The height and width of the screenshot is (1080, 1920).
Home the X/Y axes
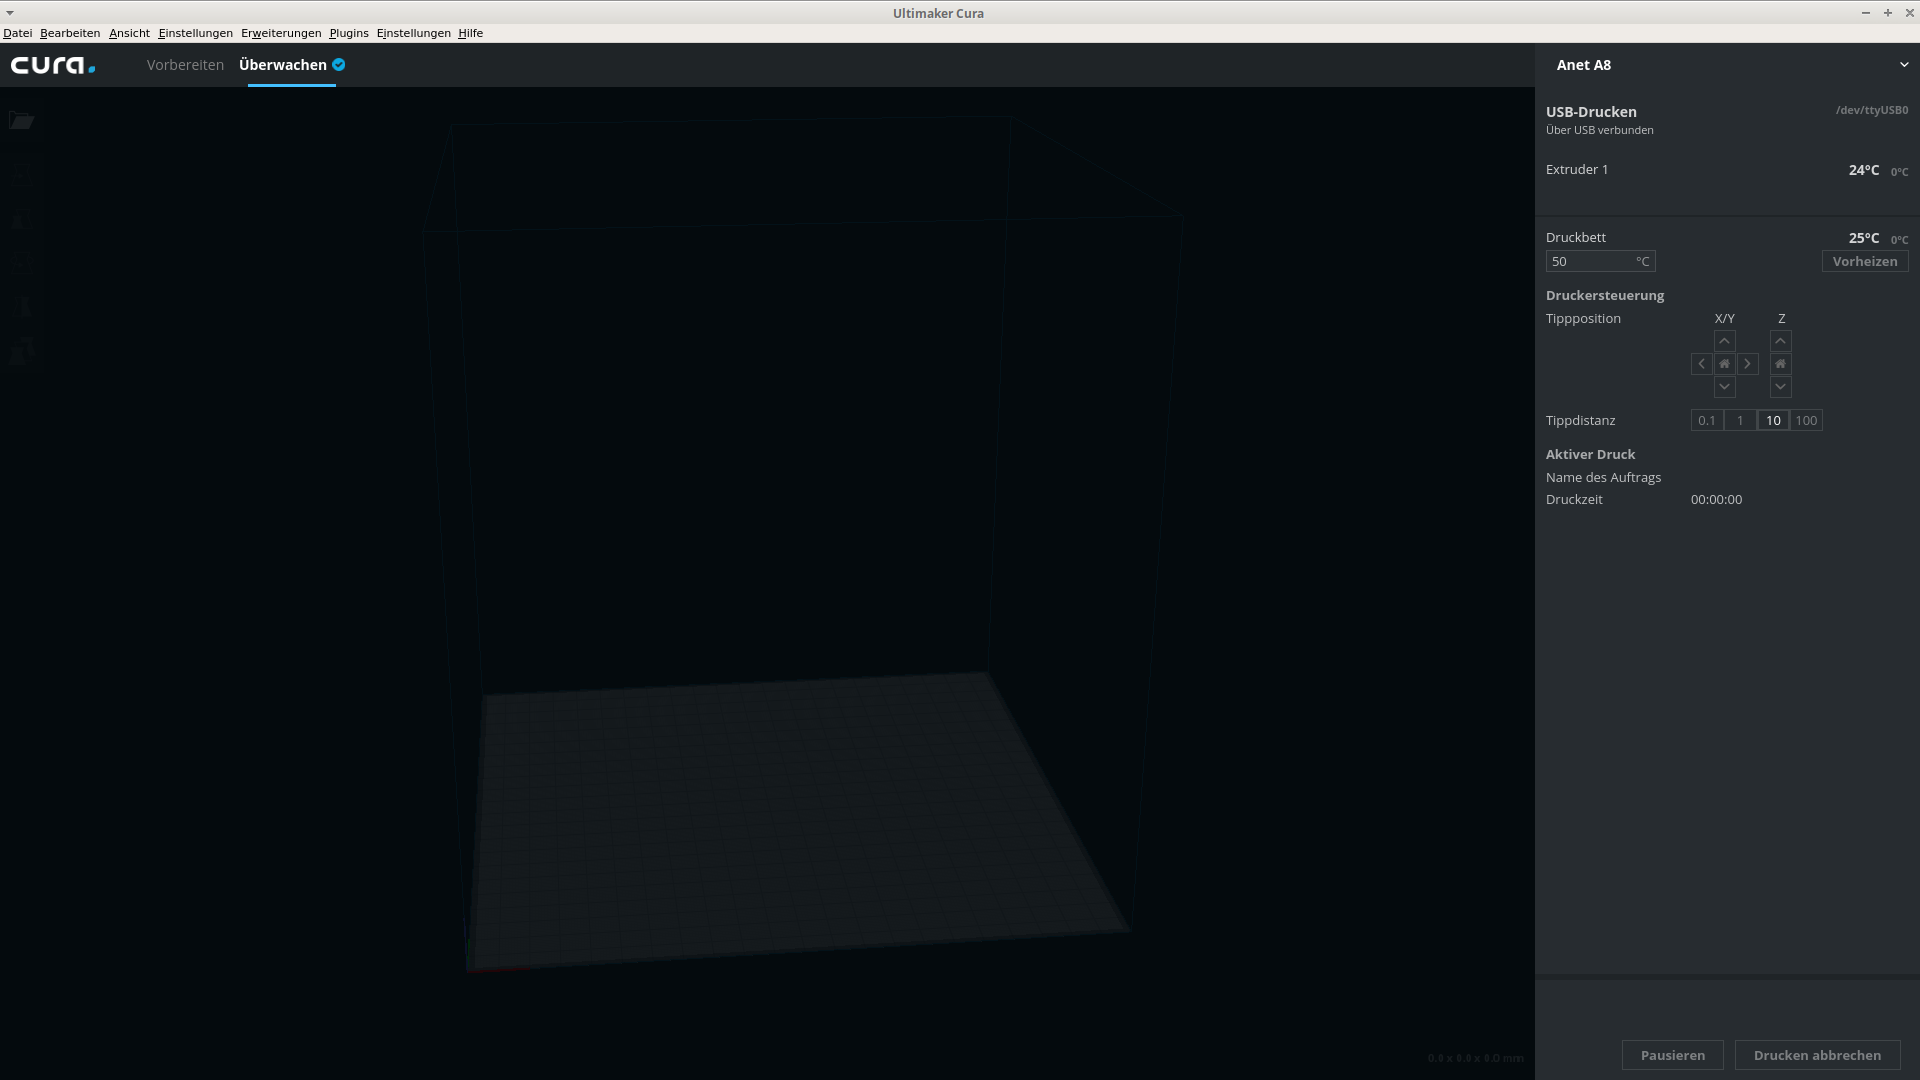click(x=1724, y=364)
